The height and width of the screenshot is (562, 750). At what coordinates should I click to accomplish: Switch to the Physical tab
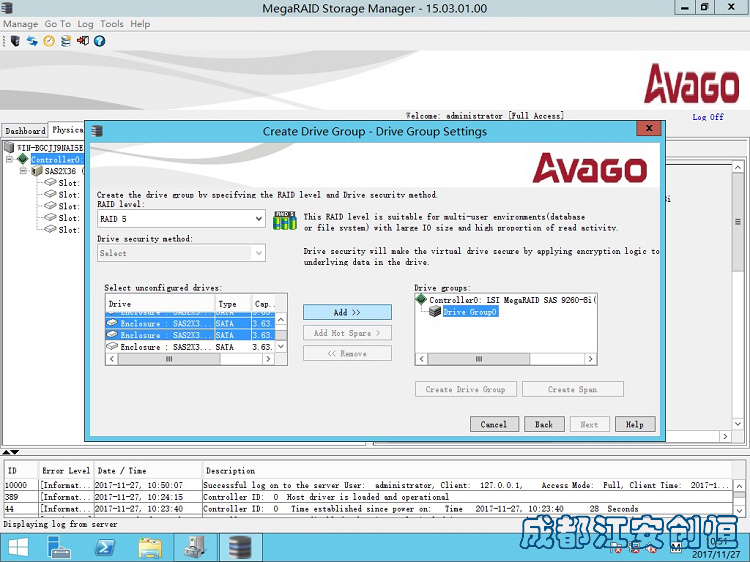click(x=67, y=130)
